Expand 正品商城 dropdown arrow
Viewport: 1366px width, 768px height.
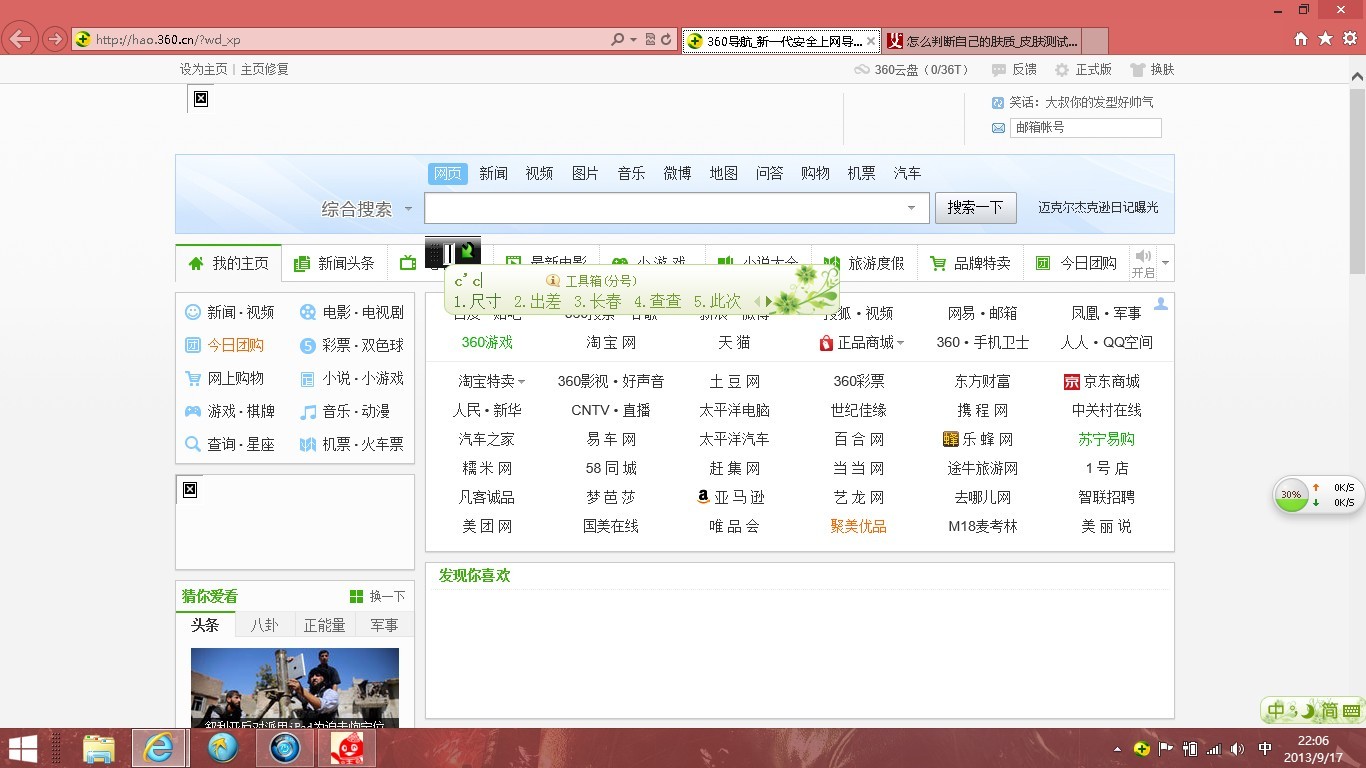pyautogui.click(x=900, y=343)
